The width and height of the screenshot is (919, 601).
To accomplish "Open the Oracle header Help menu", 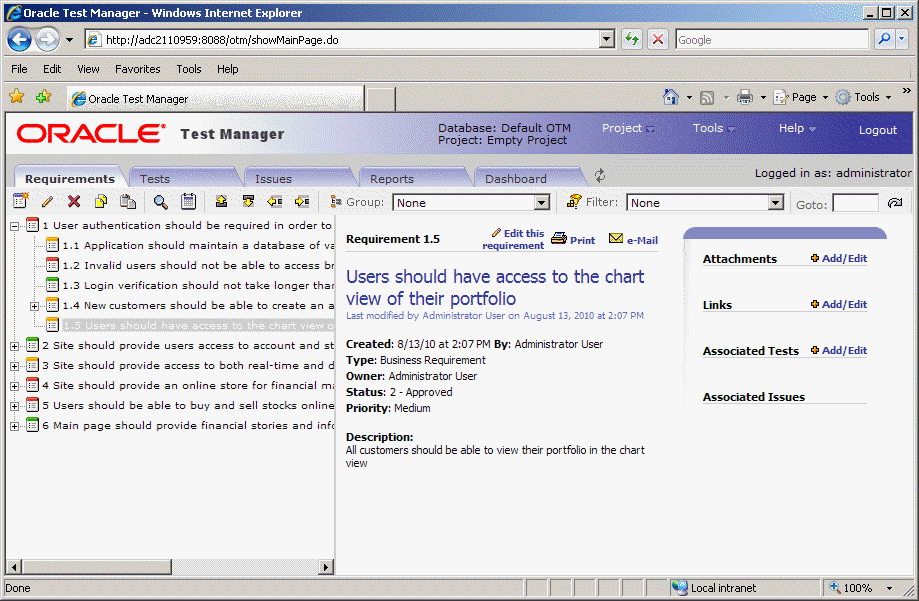I will click(x=797, y=128).
